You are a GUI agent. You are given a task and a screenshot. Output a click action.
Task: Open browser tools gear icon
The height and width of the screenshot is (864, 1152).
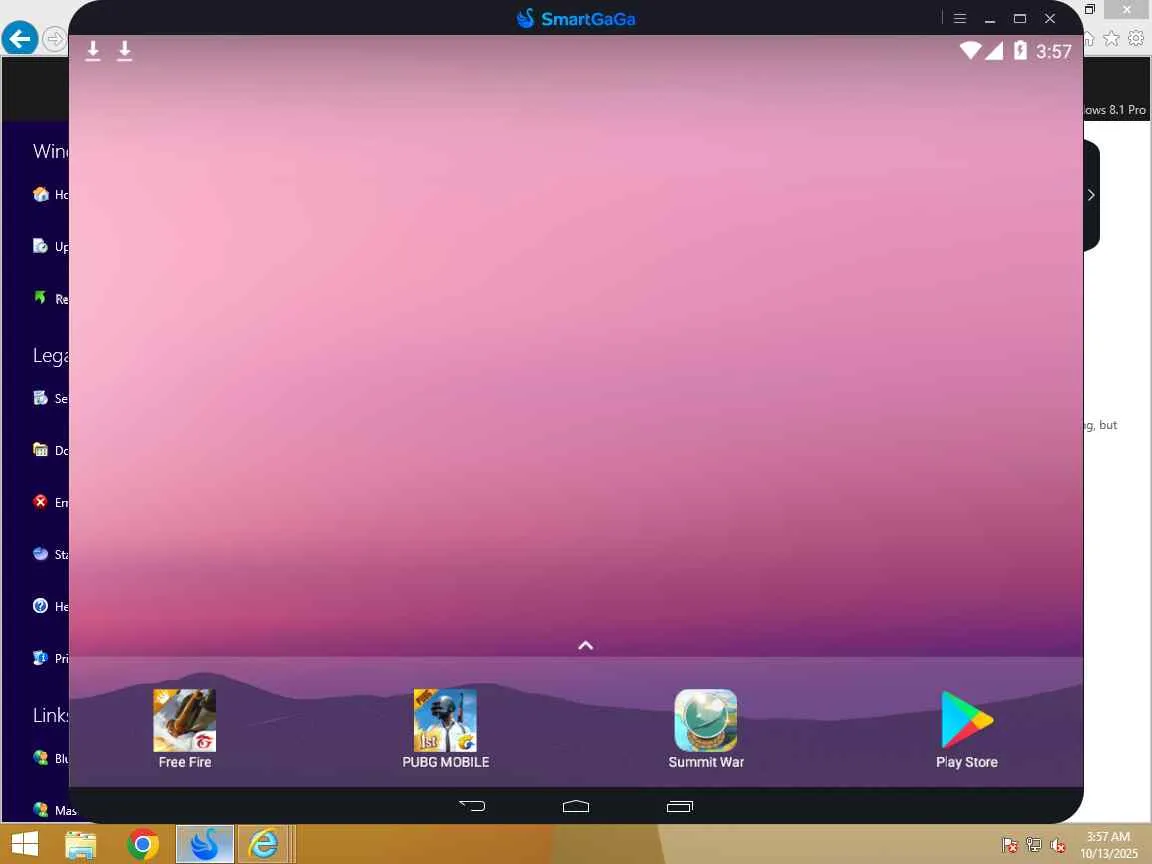[x=1137, y=38]
